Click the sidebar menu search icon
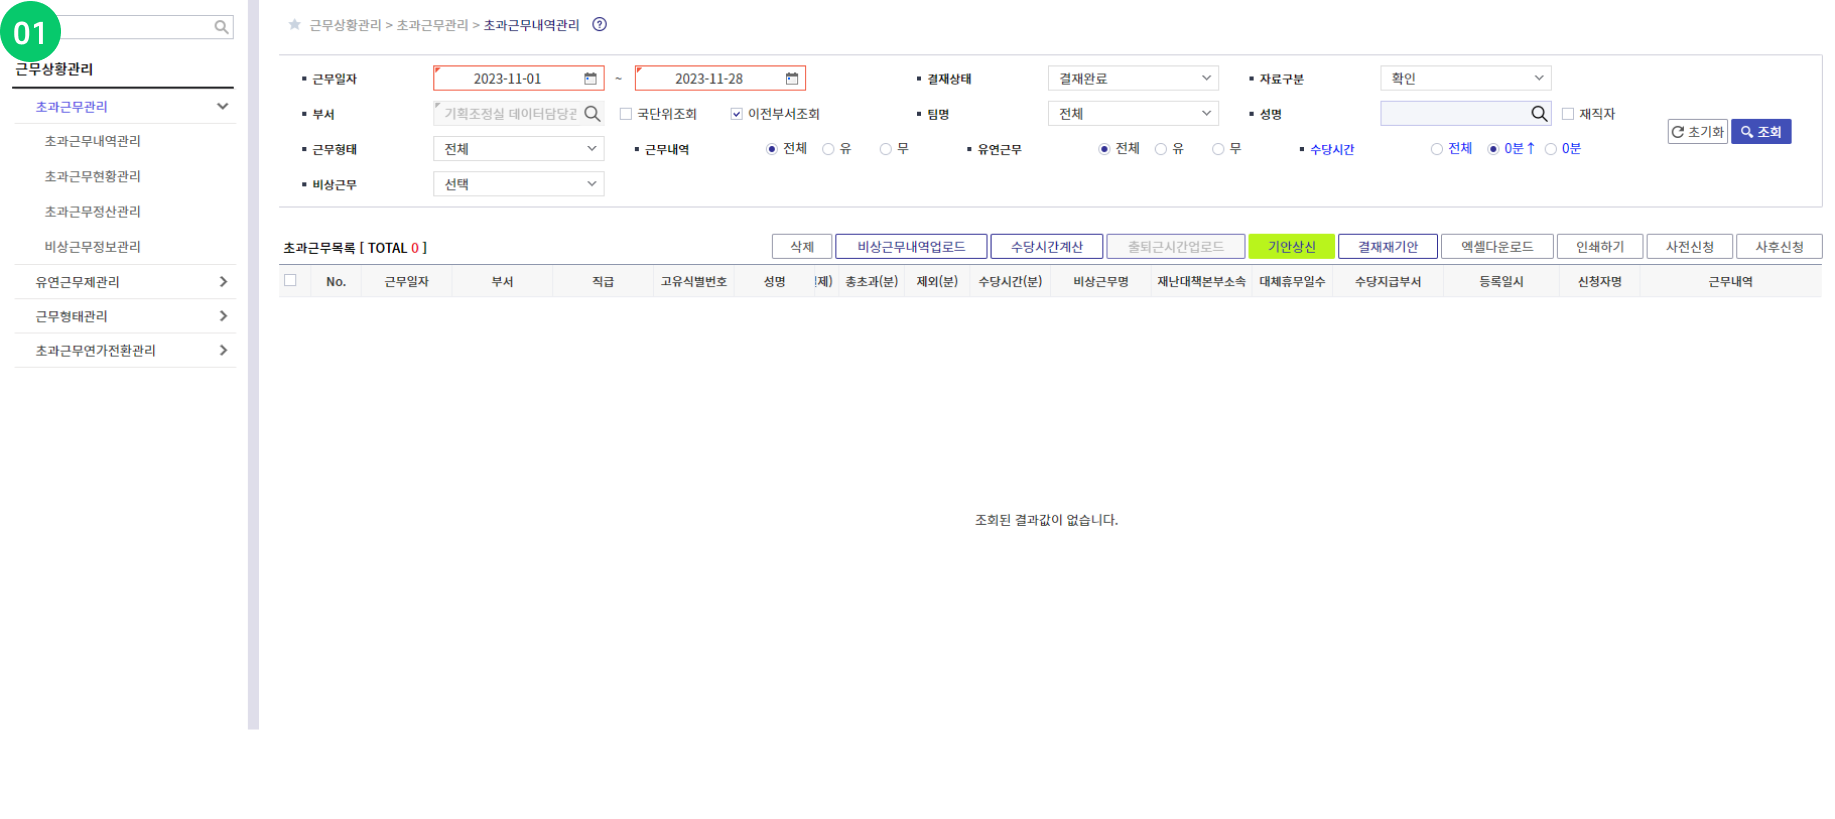Image resolution: width=1835 pixels, height=819 pixels. coord(221,28)
